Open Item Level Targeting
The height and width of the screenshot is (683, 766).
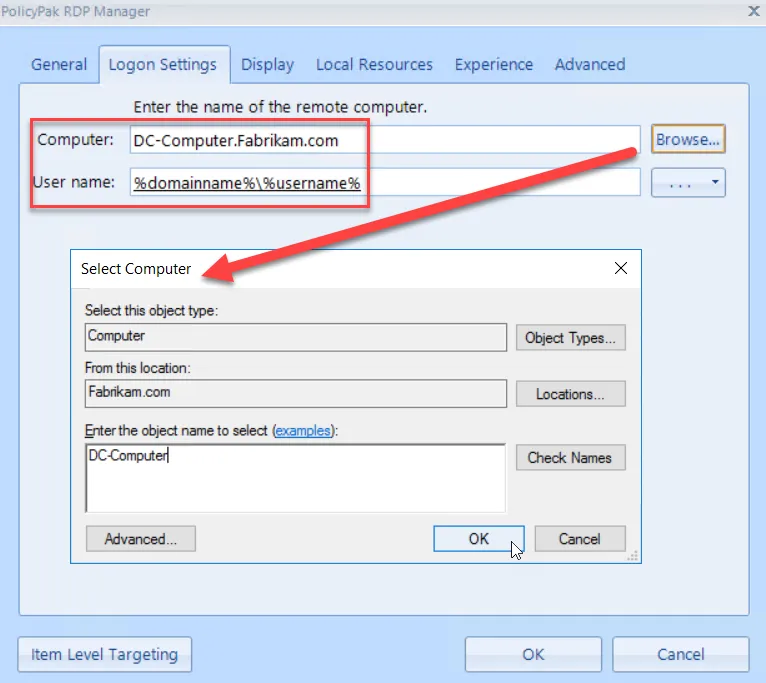105,654
